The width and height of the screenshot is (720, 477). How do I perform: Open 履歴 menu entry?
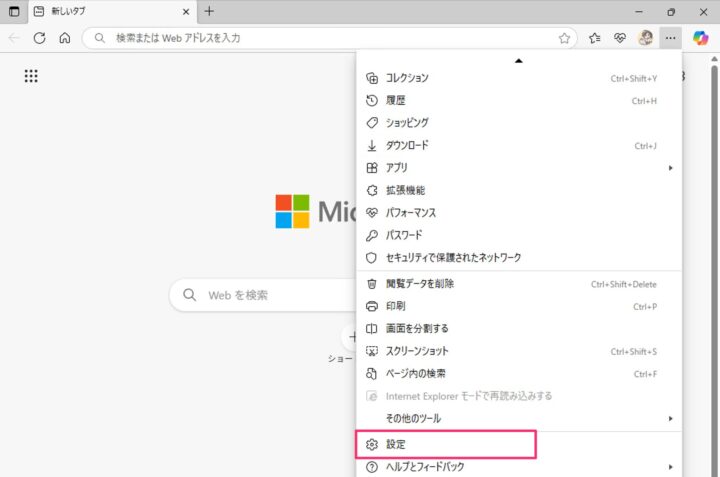pyautogui.click(x=519, y=101)
